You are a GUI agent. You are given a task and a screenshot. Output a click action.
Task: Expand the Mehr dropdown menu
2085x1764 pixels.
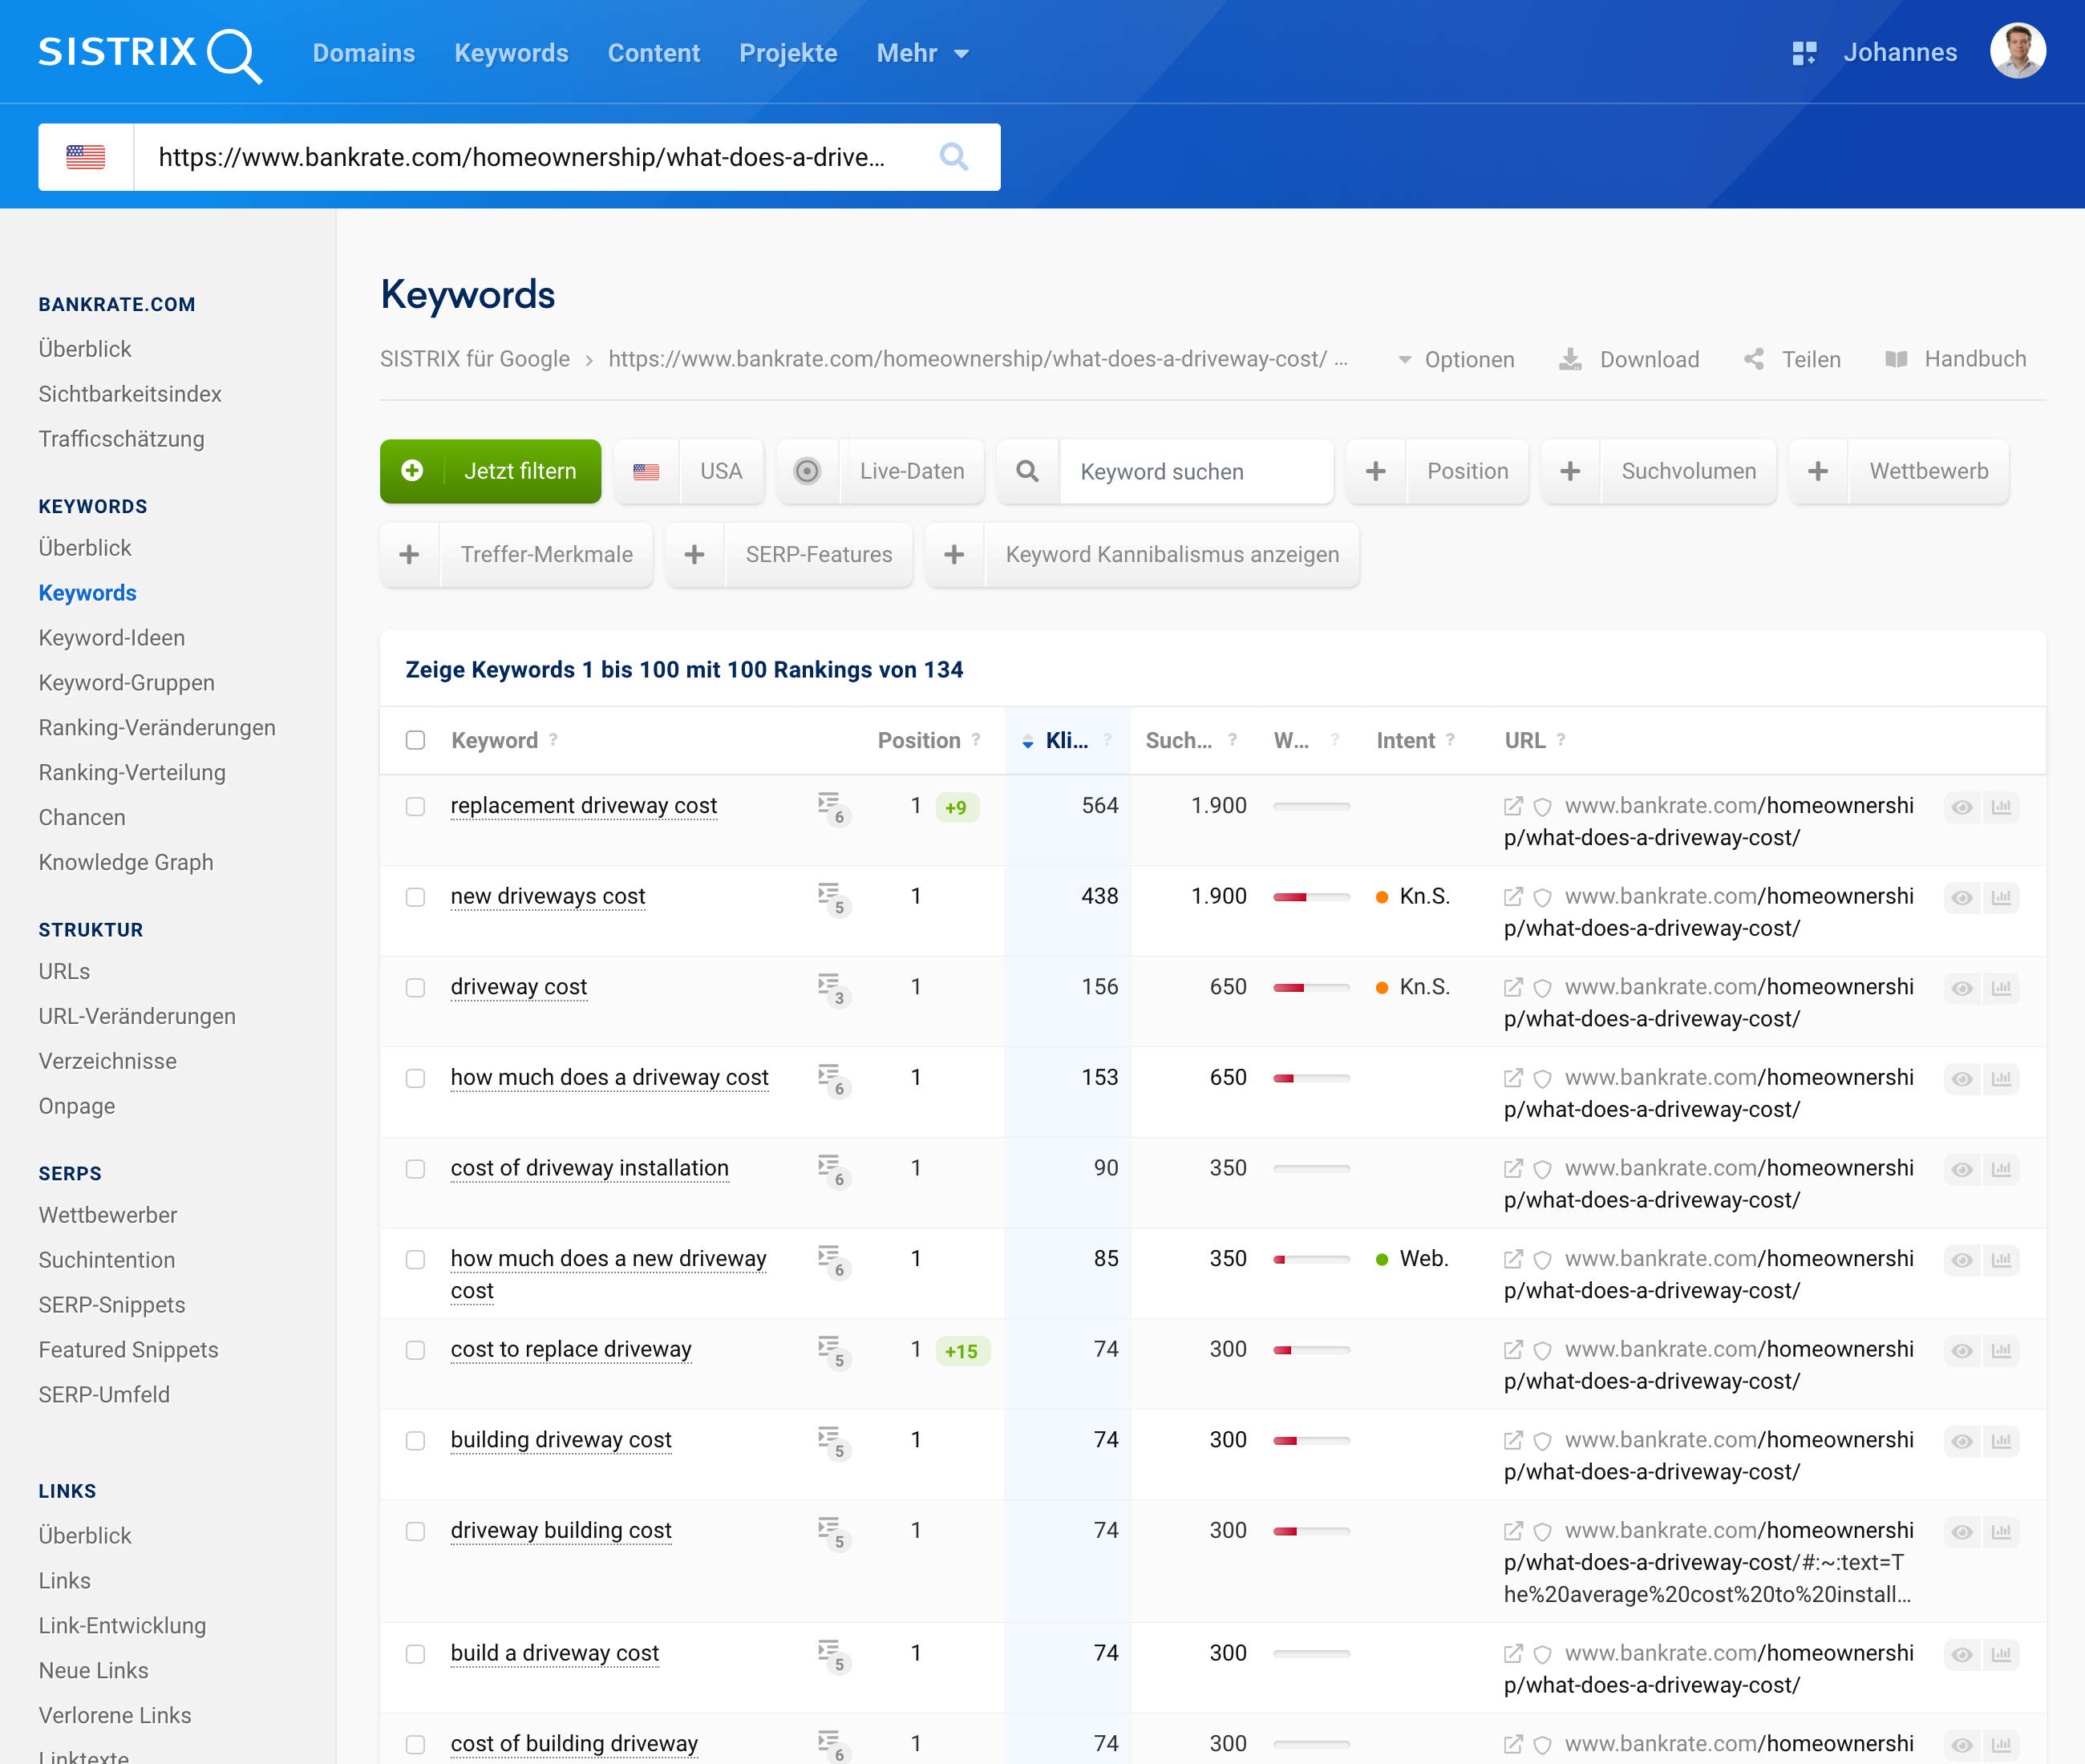922,53
